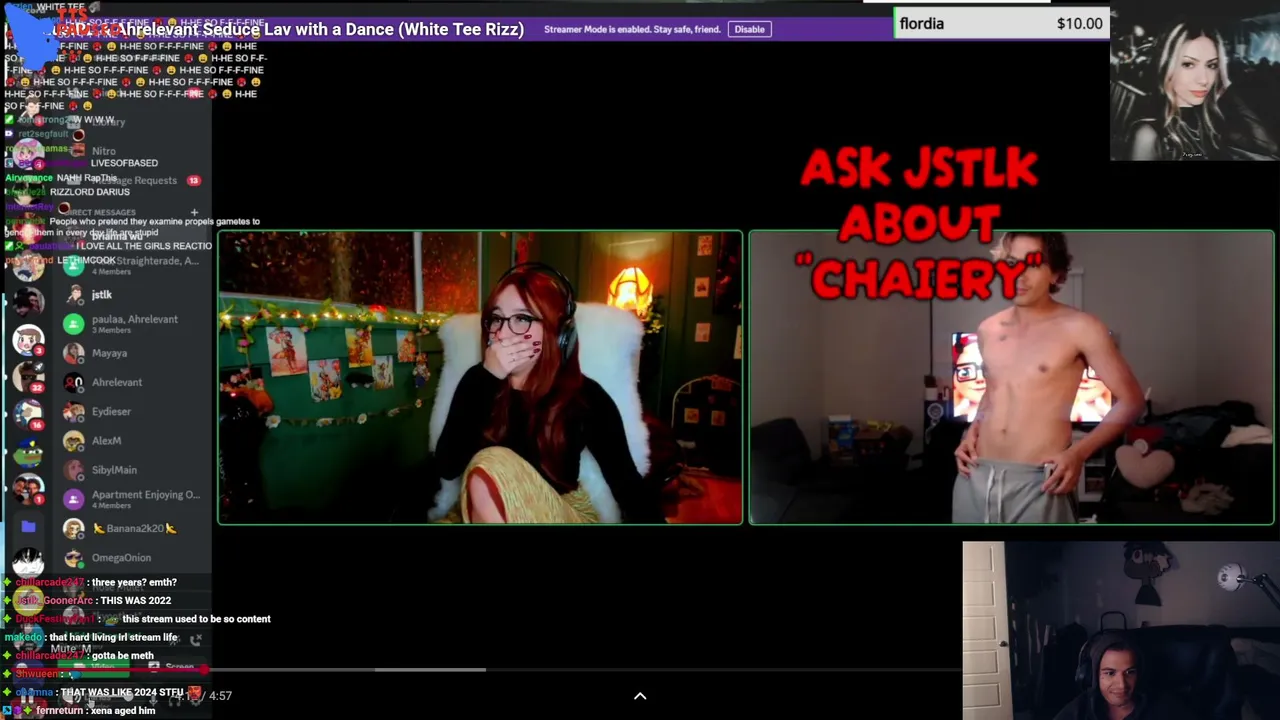Image resolution: width=1280 pixels, height=720 pixels.
Task: Click Ahrelevant's avatar in the DM list
Action: [x=73, y=382]
